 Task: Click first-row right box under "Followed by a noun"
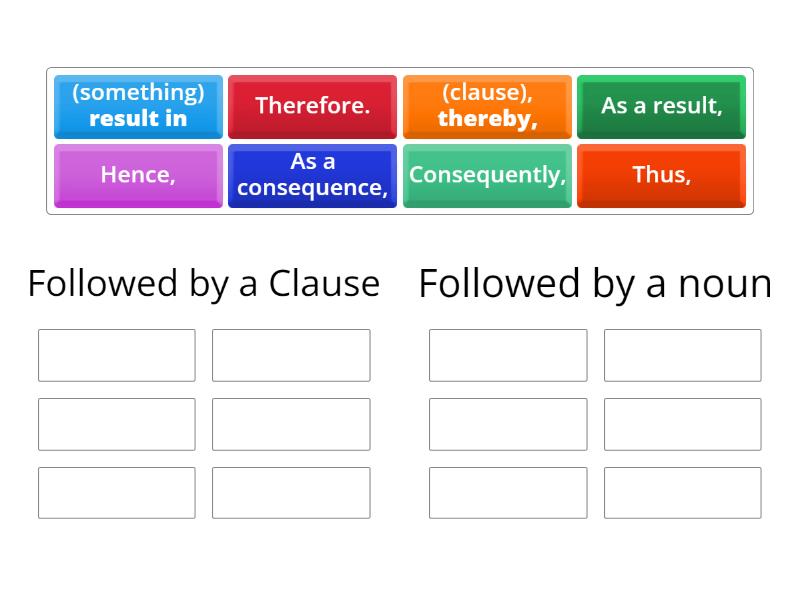pos(682,355)
